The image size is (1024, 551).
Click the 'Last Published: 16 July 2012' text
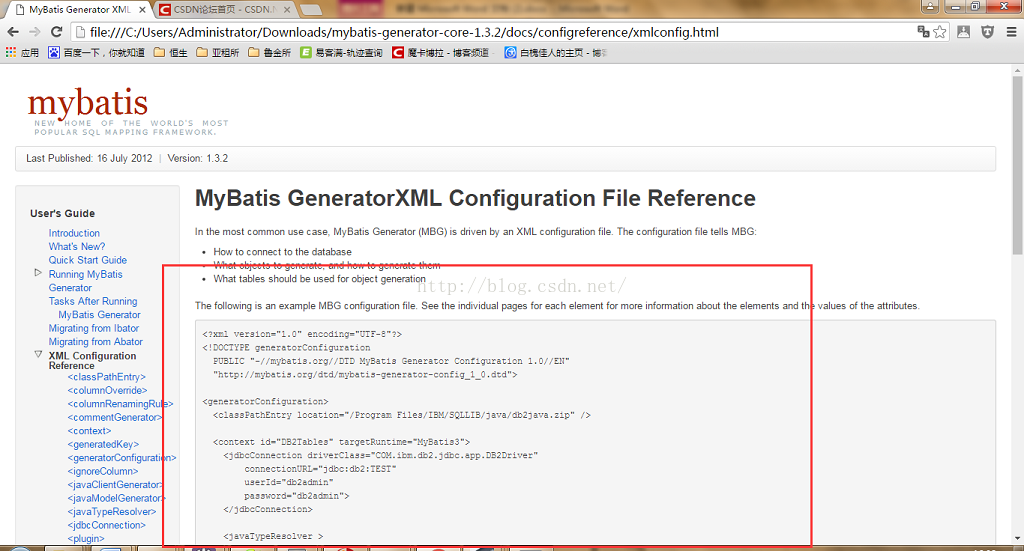click(x=89, y=158)
